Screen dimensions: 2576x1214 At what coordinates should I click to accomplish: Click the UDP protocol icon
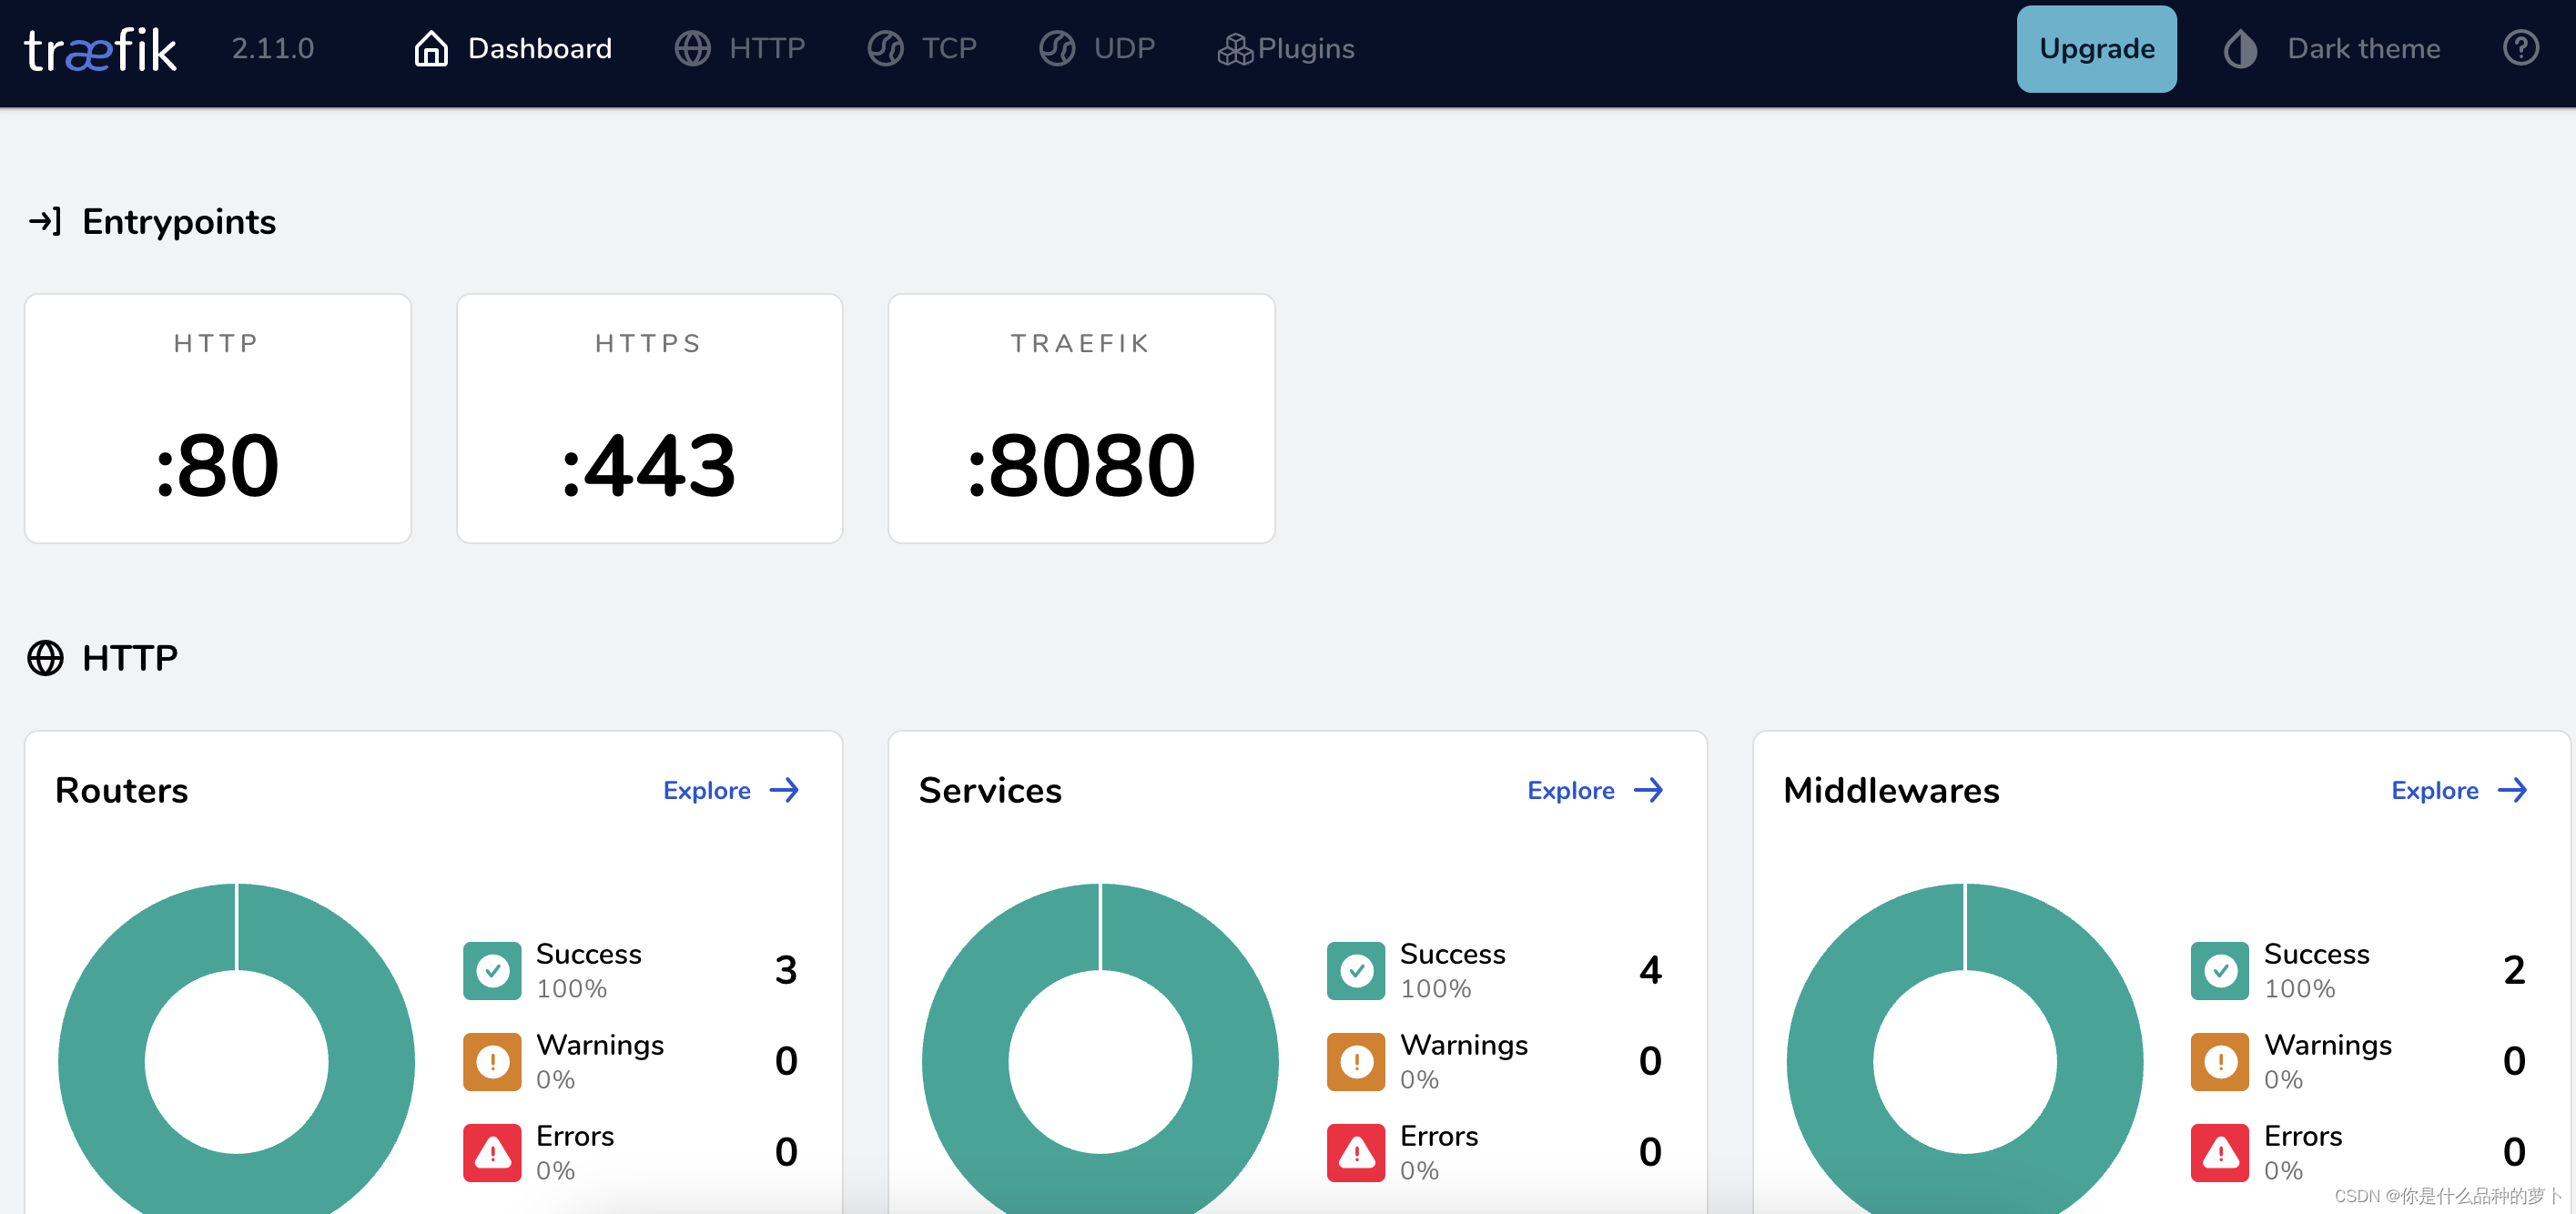tap(1057, 48)
